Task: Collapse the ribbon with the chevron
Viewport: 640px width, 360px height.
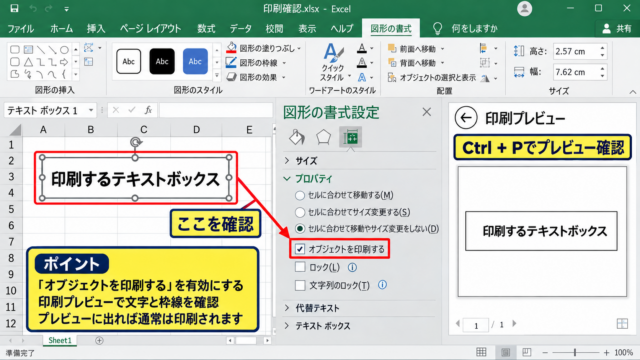Action: point(633,92)
